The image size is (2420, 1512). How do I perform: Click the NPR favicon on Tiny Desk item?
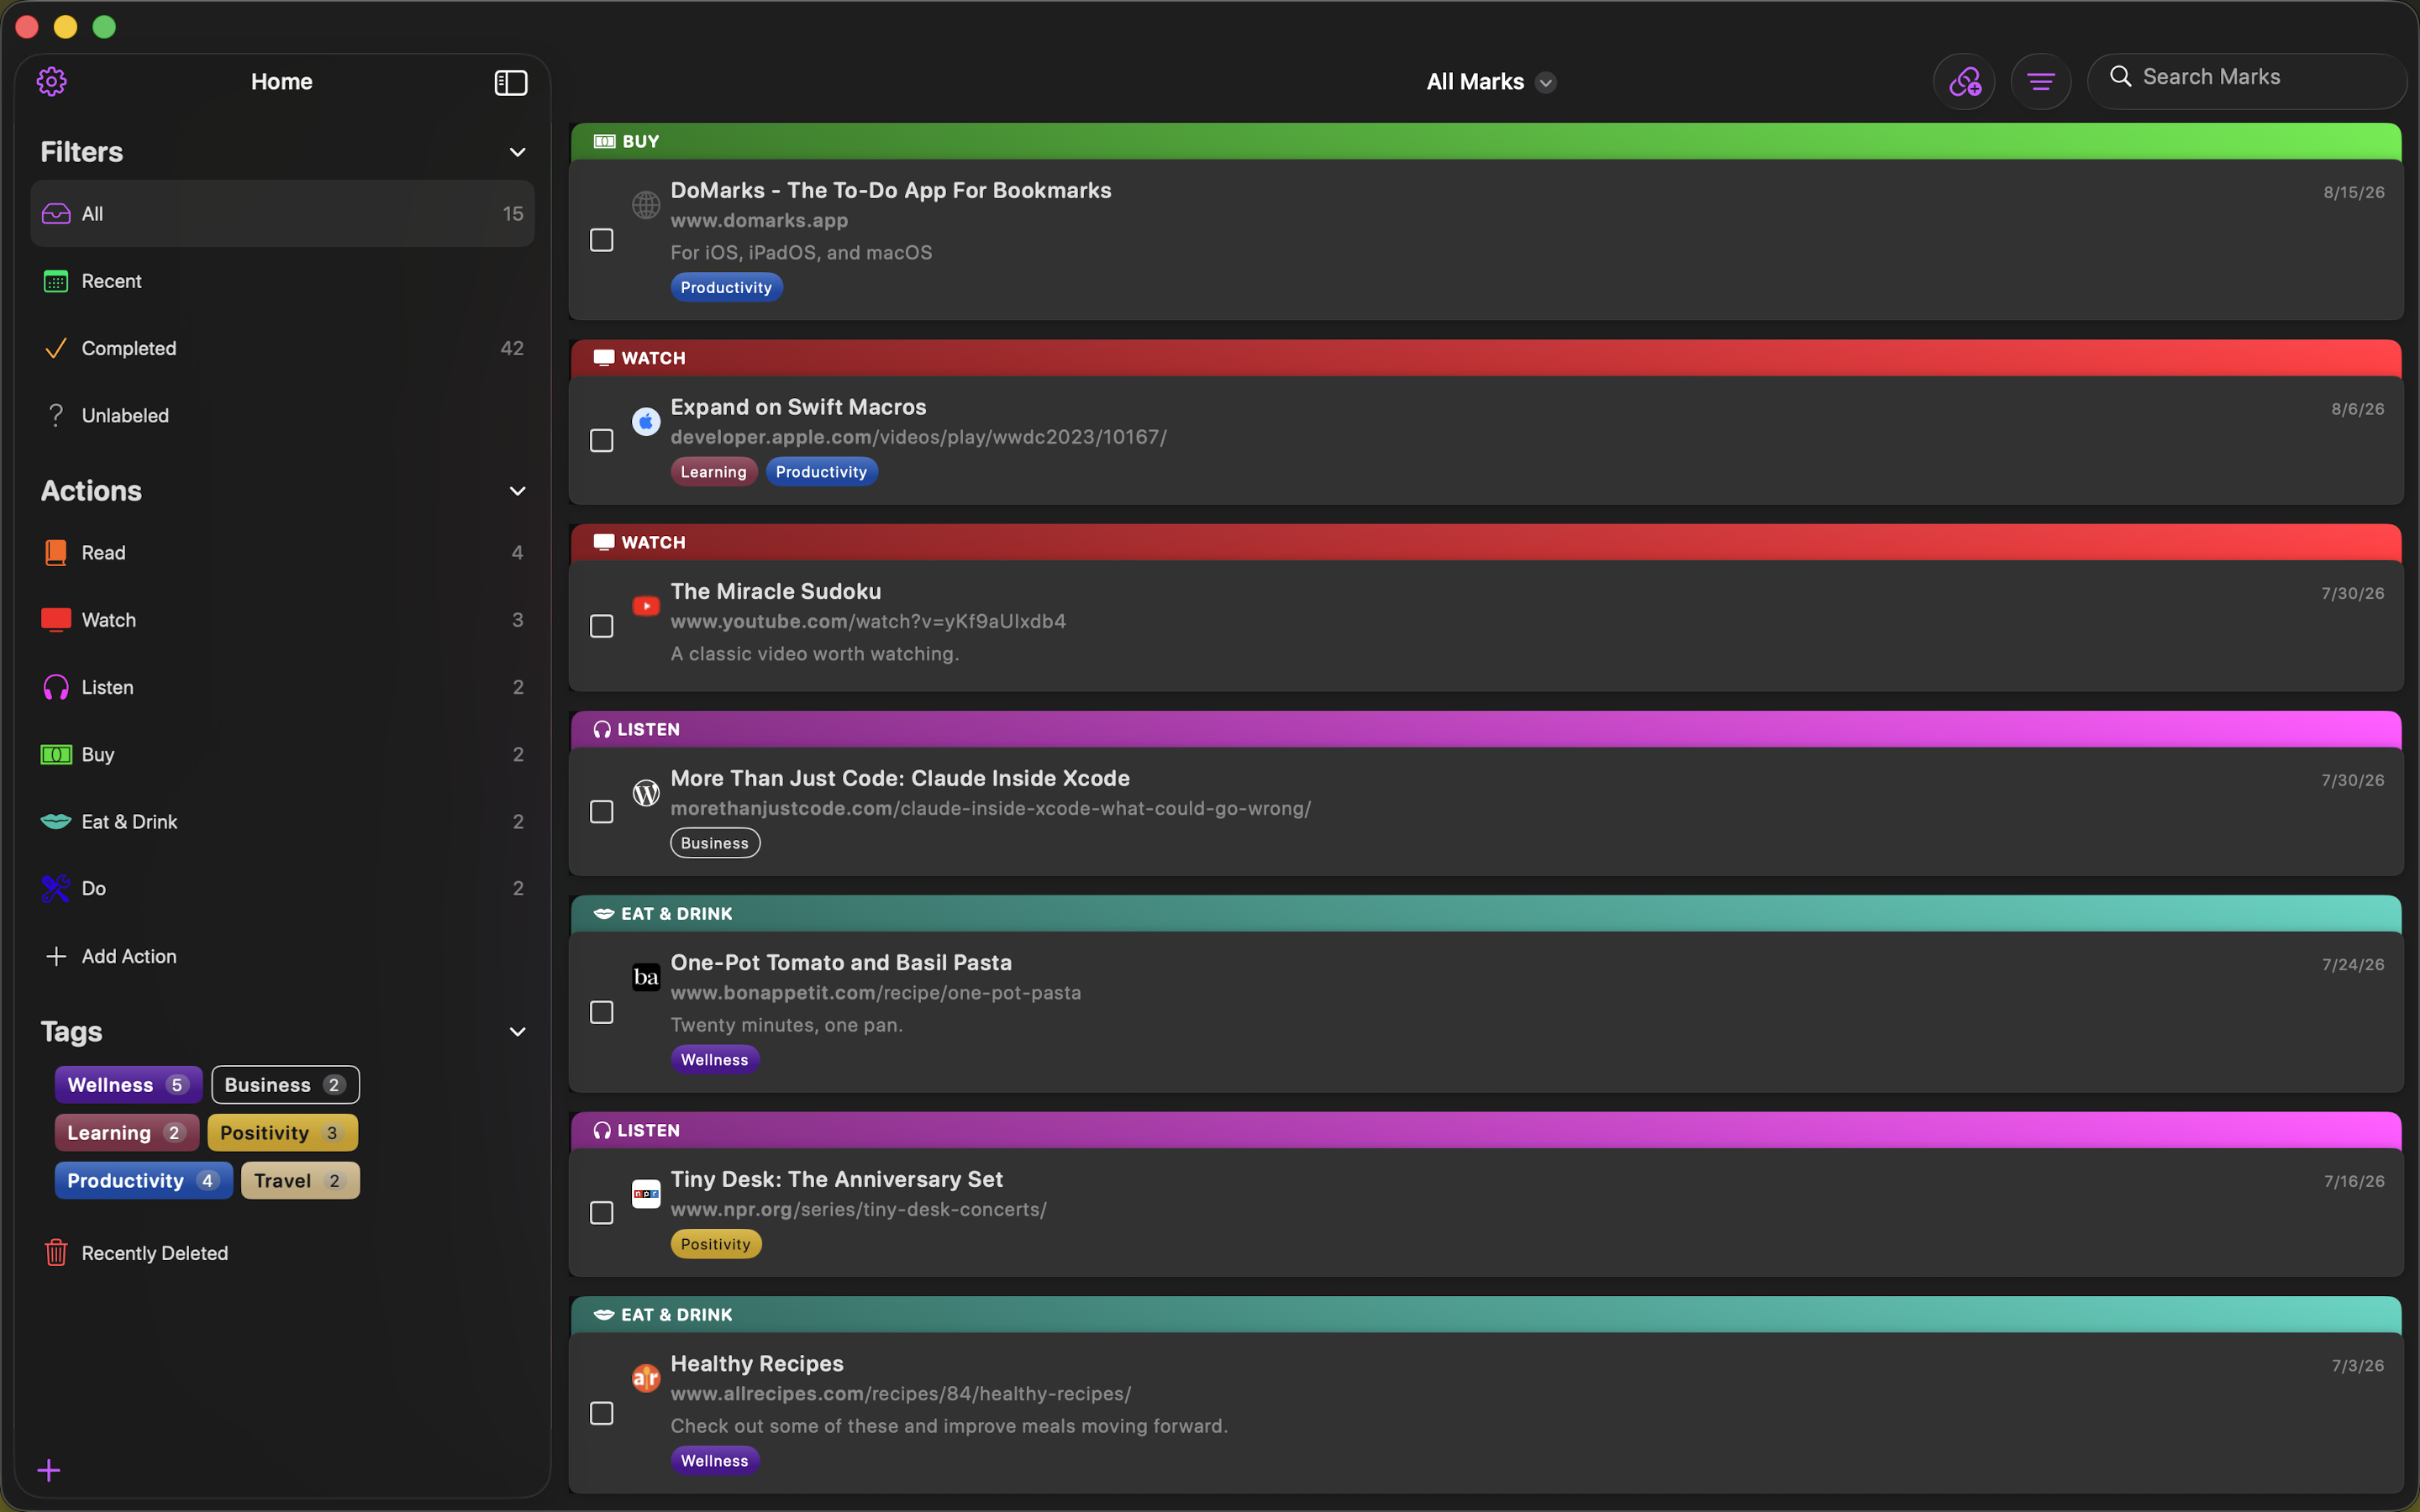(646, 1194)
